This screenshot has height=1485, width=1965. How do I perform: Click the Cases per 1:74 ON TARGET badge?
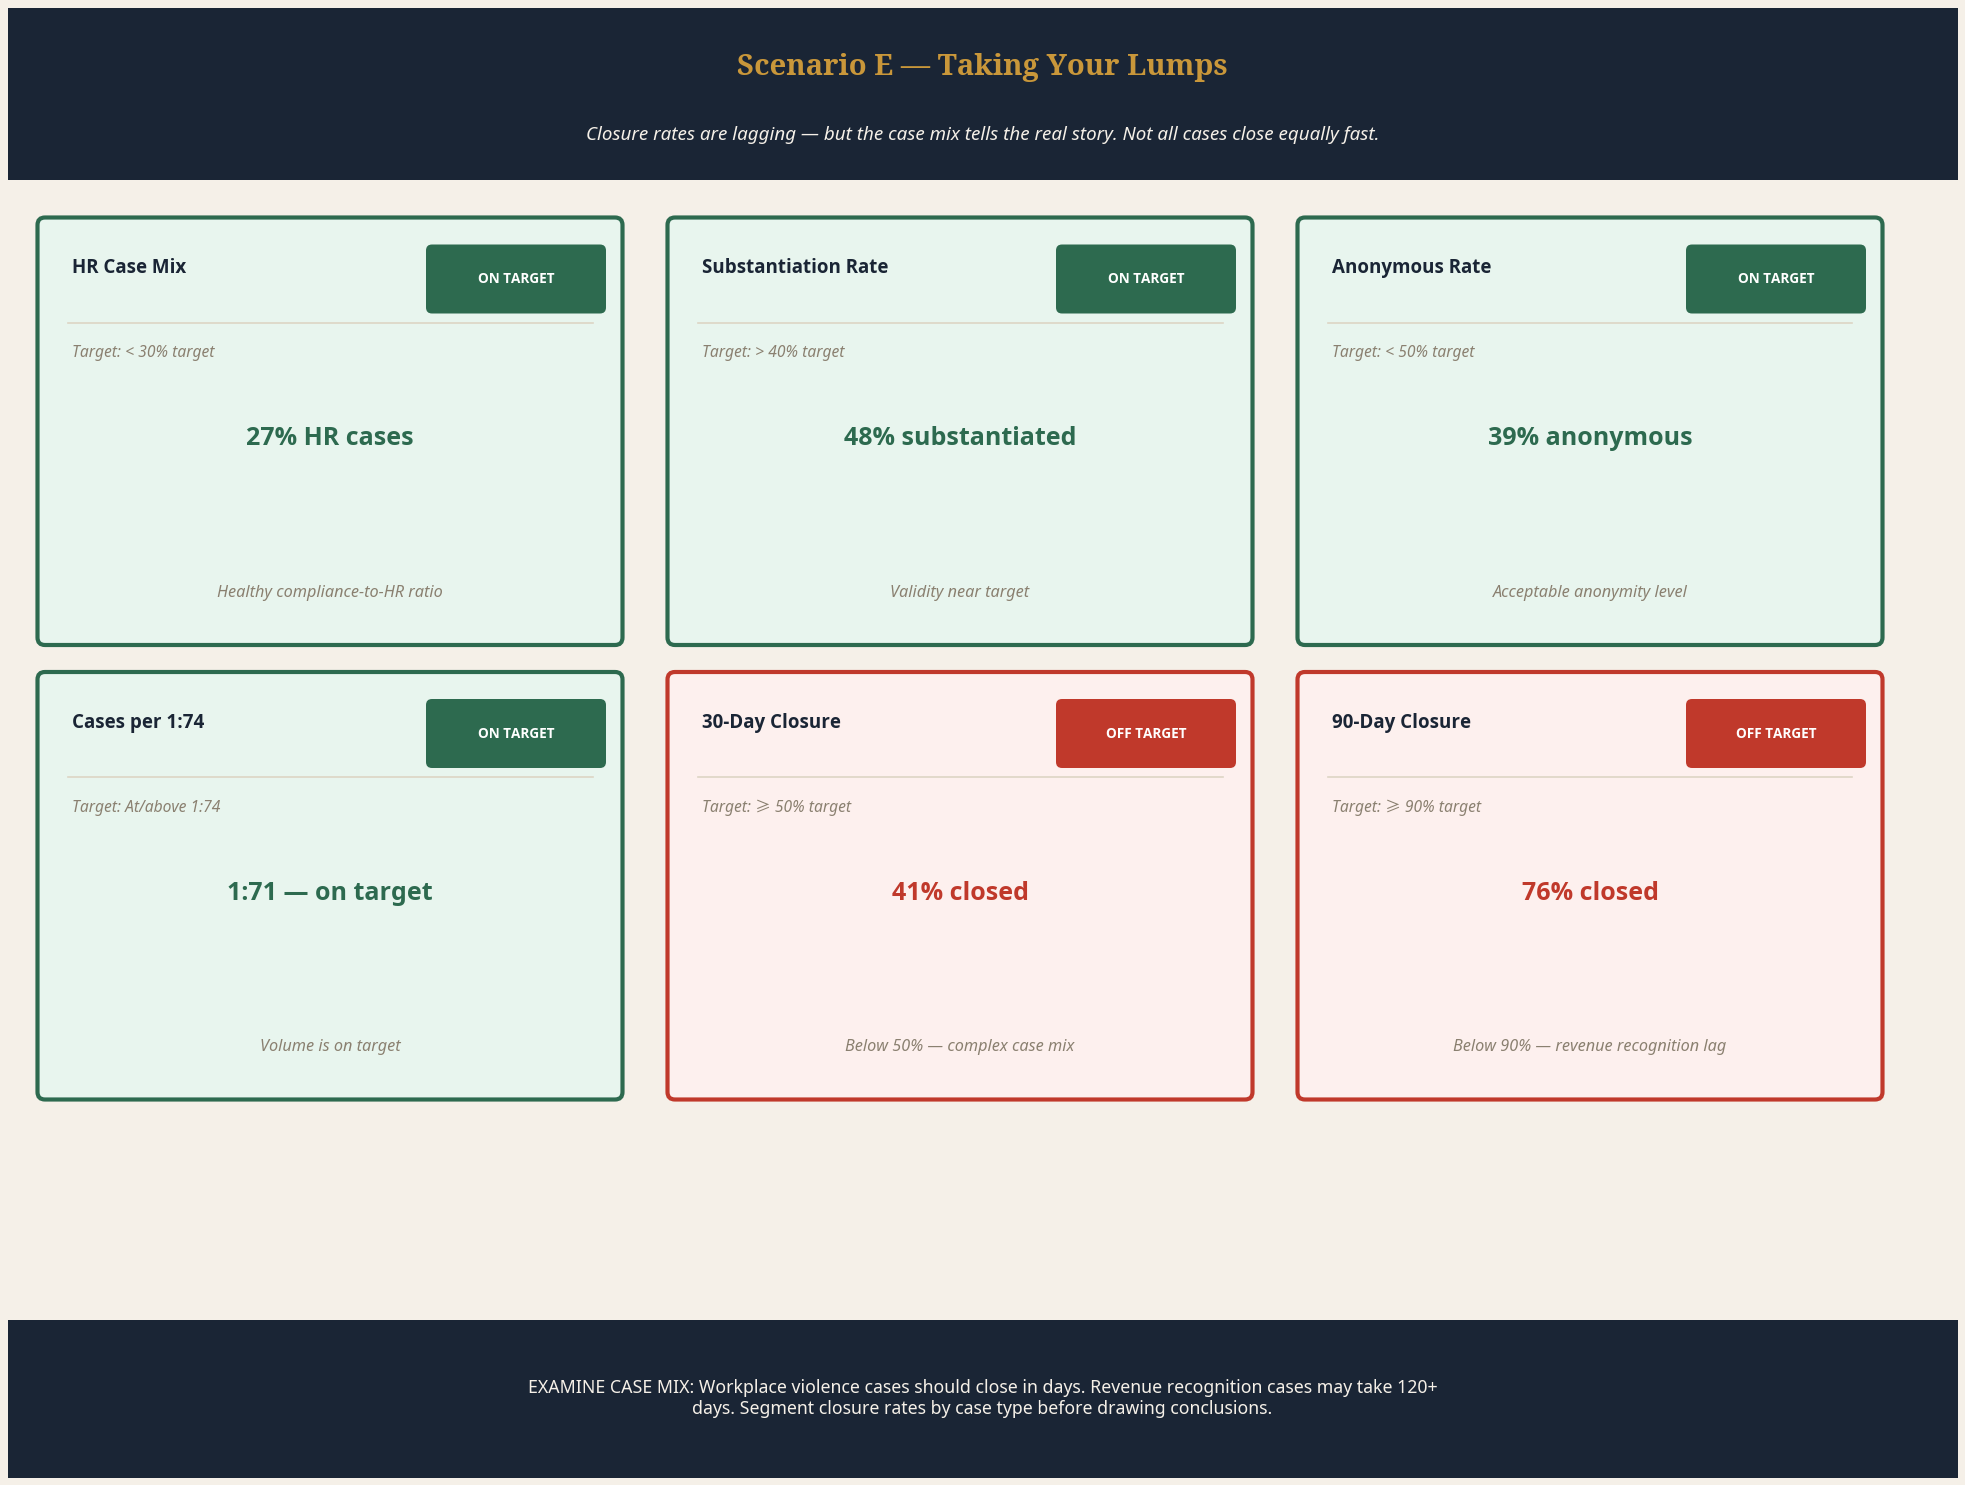click(x=516, y=733)
